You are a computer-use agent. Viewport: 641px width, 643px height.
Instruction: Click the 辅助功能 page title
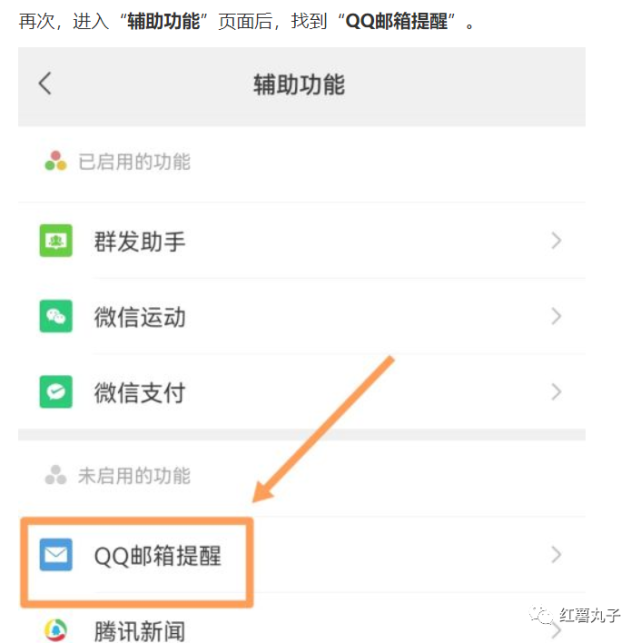tap(299, 85)
